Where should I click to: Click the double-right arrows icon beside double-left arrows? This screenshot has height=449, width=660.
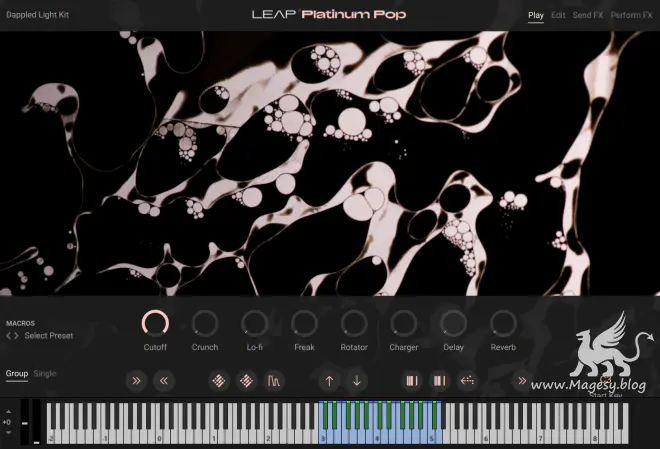click(136, 381)
